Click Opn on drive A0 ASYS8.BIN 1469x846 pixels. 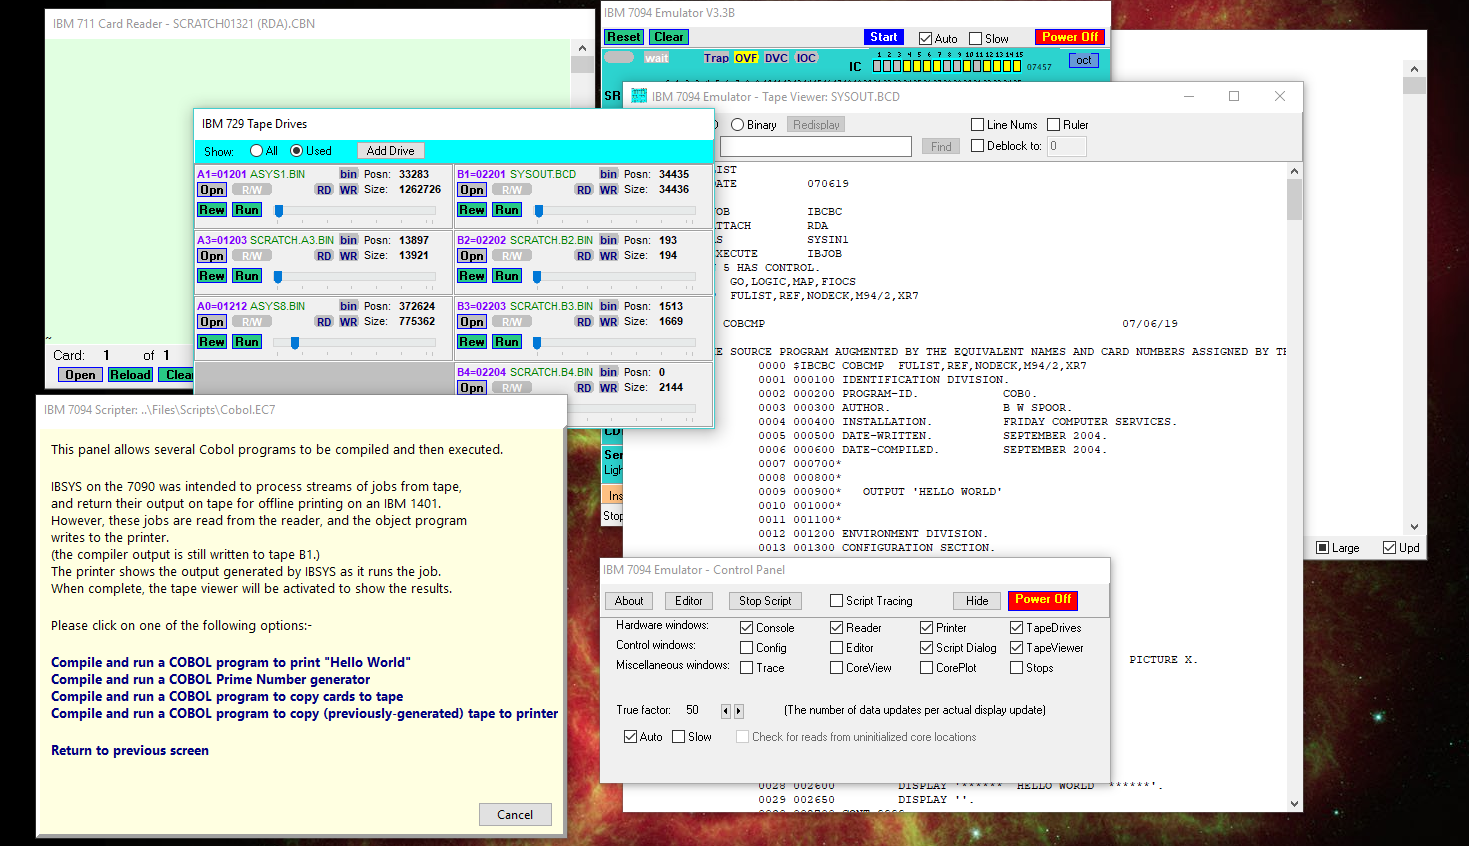tap(211, 322)
